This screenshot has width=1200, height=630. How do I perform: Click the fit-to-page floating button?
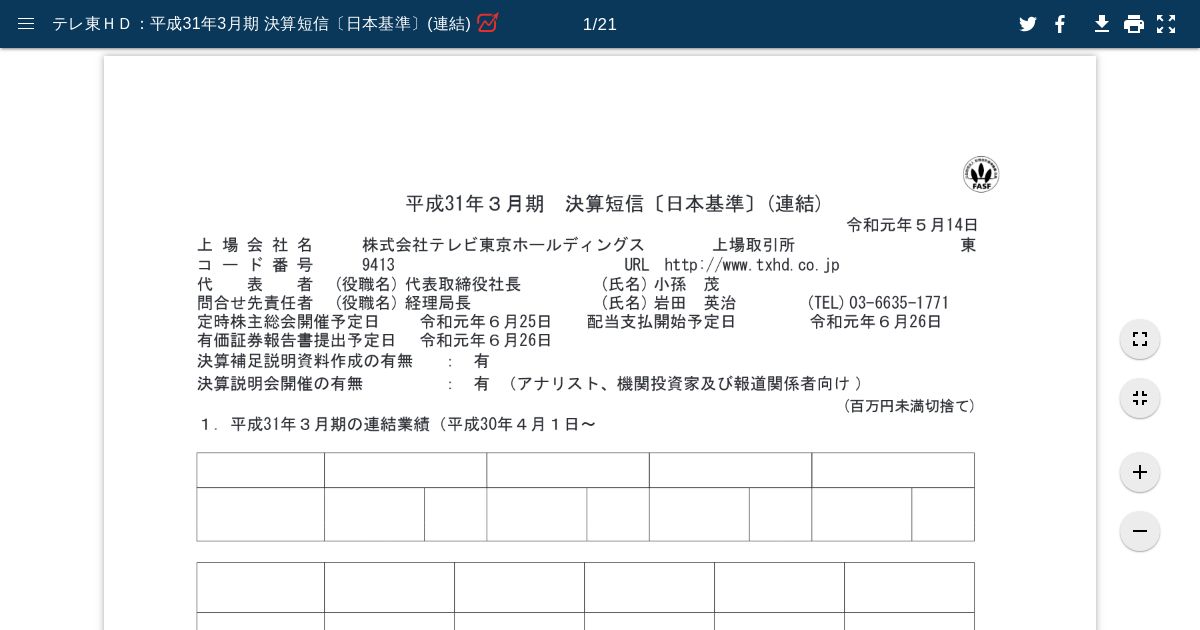[x=1140, y=339]
